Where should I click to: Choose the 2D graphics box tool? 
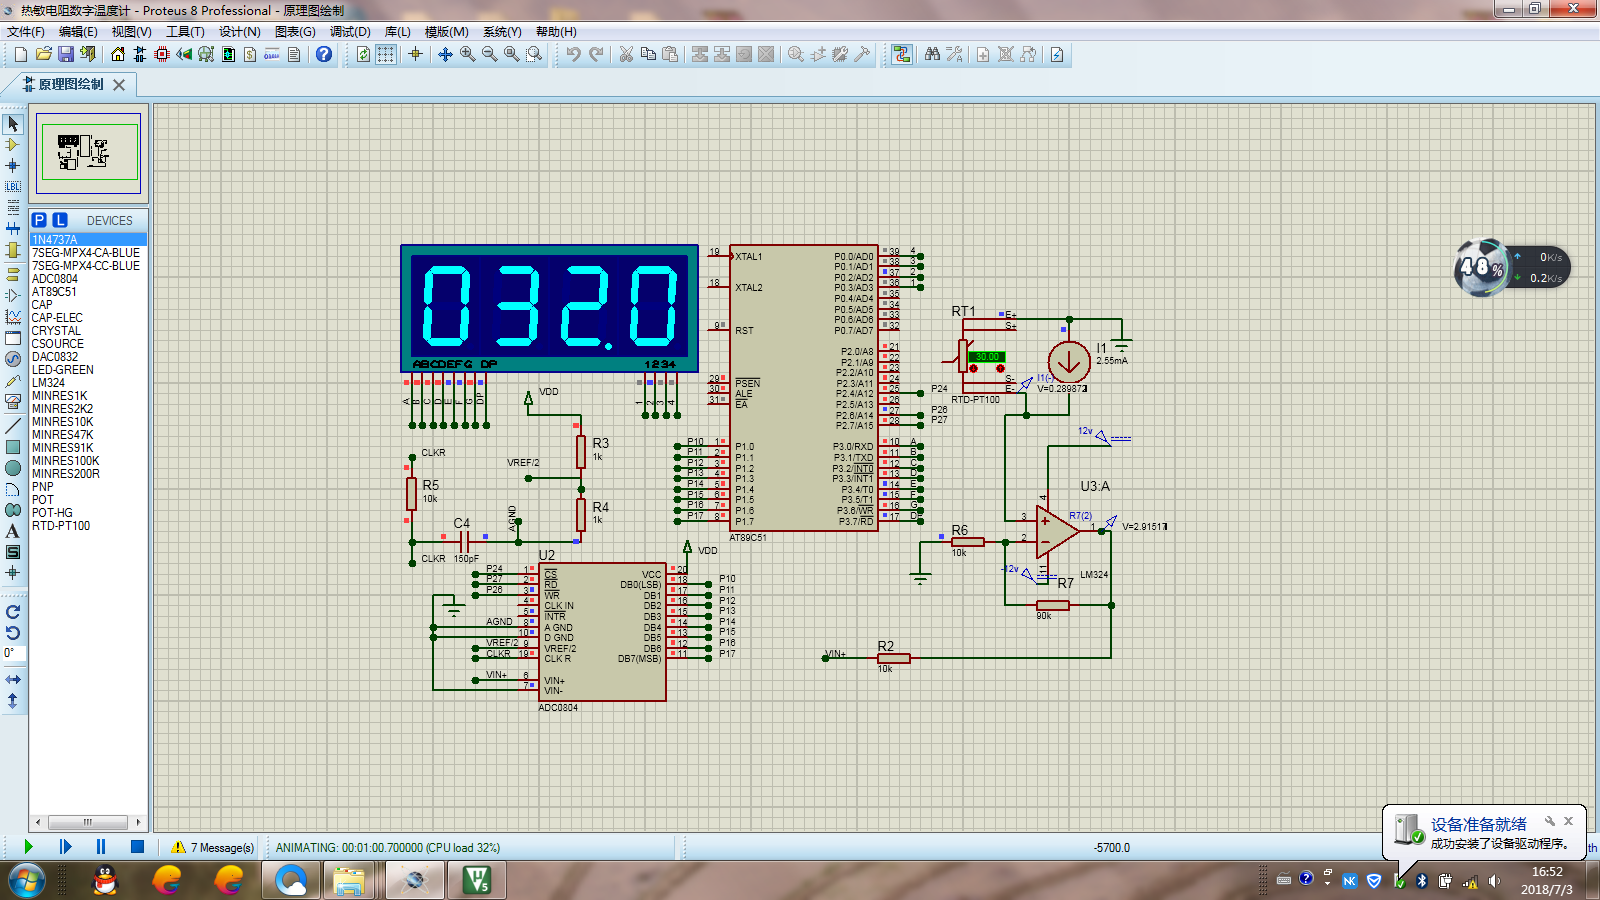click(x=13, y=447)
